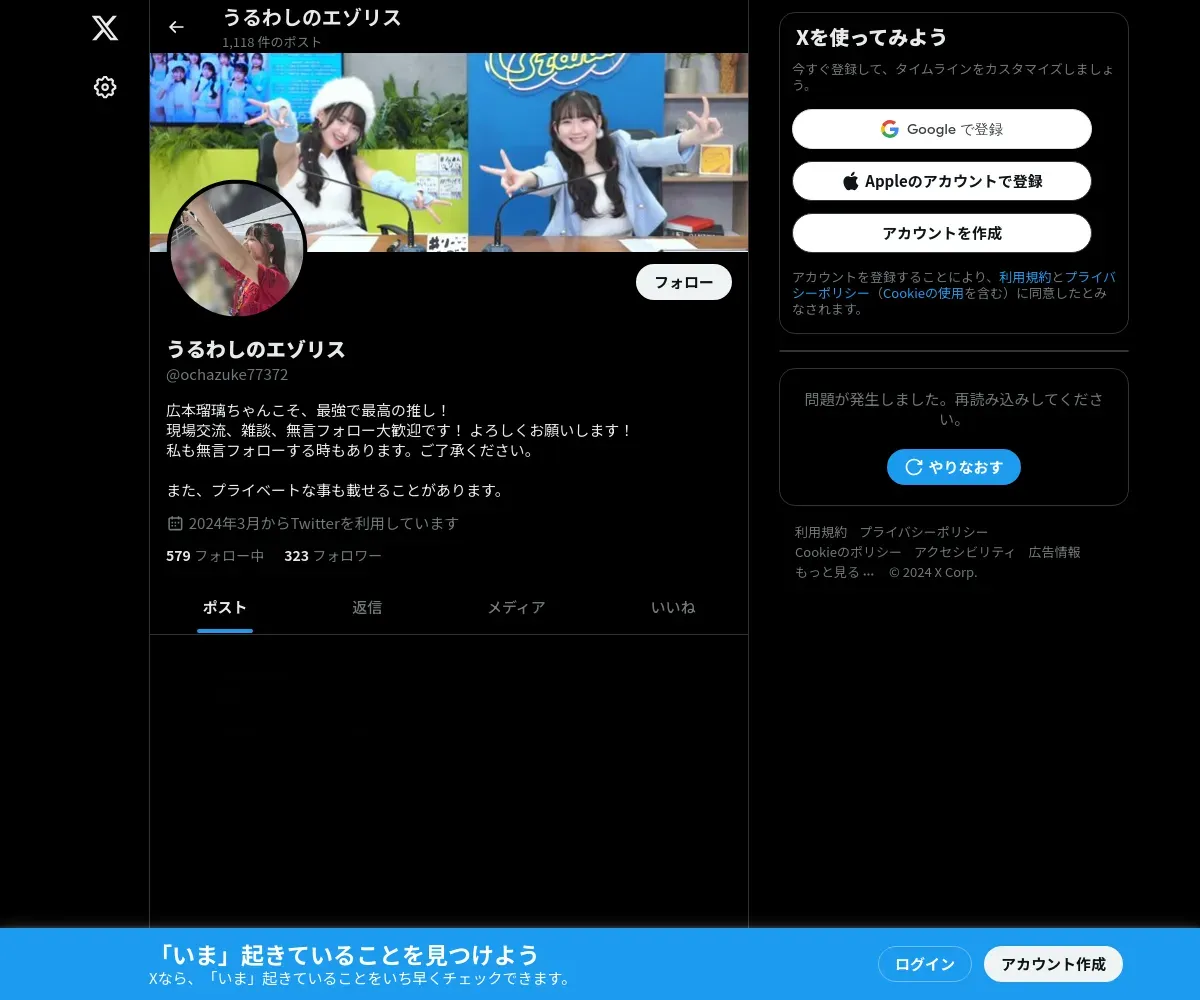Open footer アクセシビリティ link
Image resolution: width=1200 pixels, height=1000 pixels.
pyautogui.click(x=965, y=552)
